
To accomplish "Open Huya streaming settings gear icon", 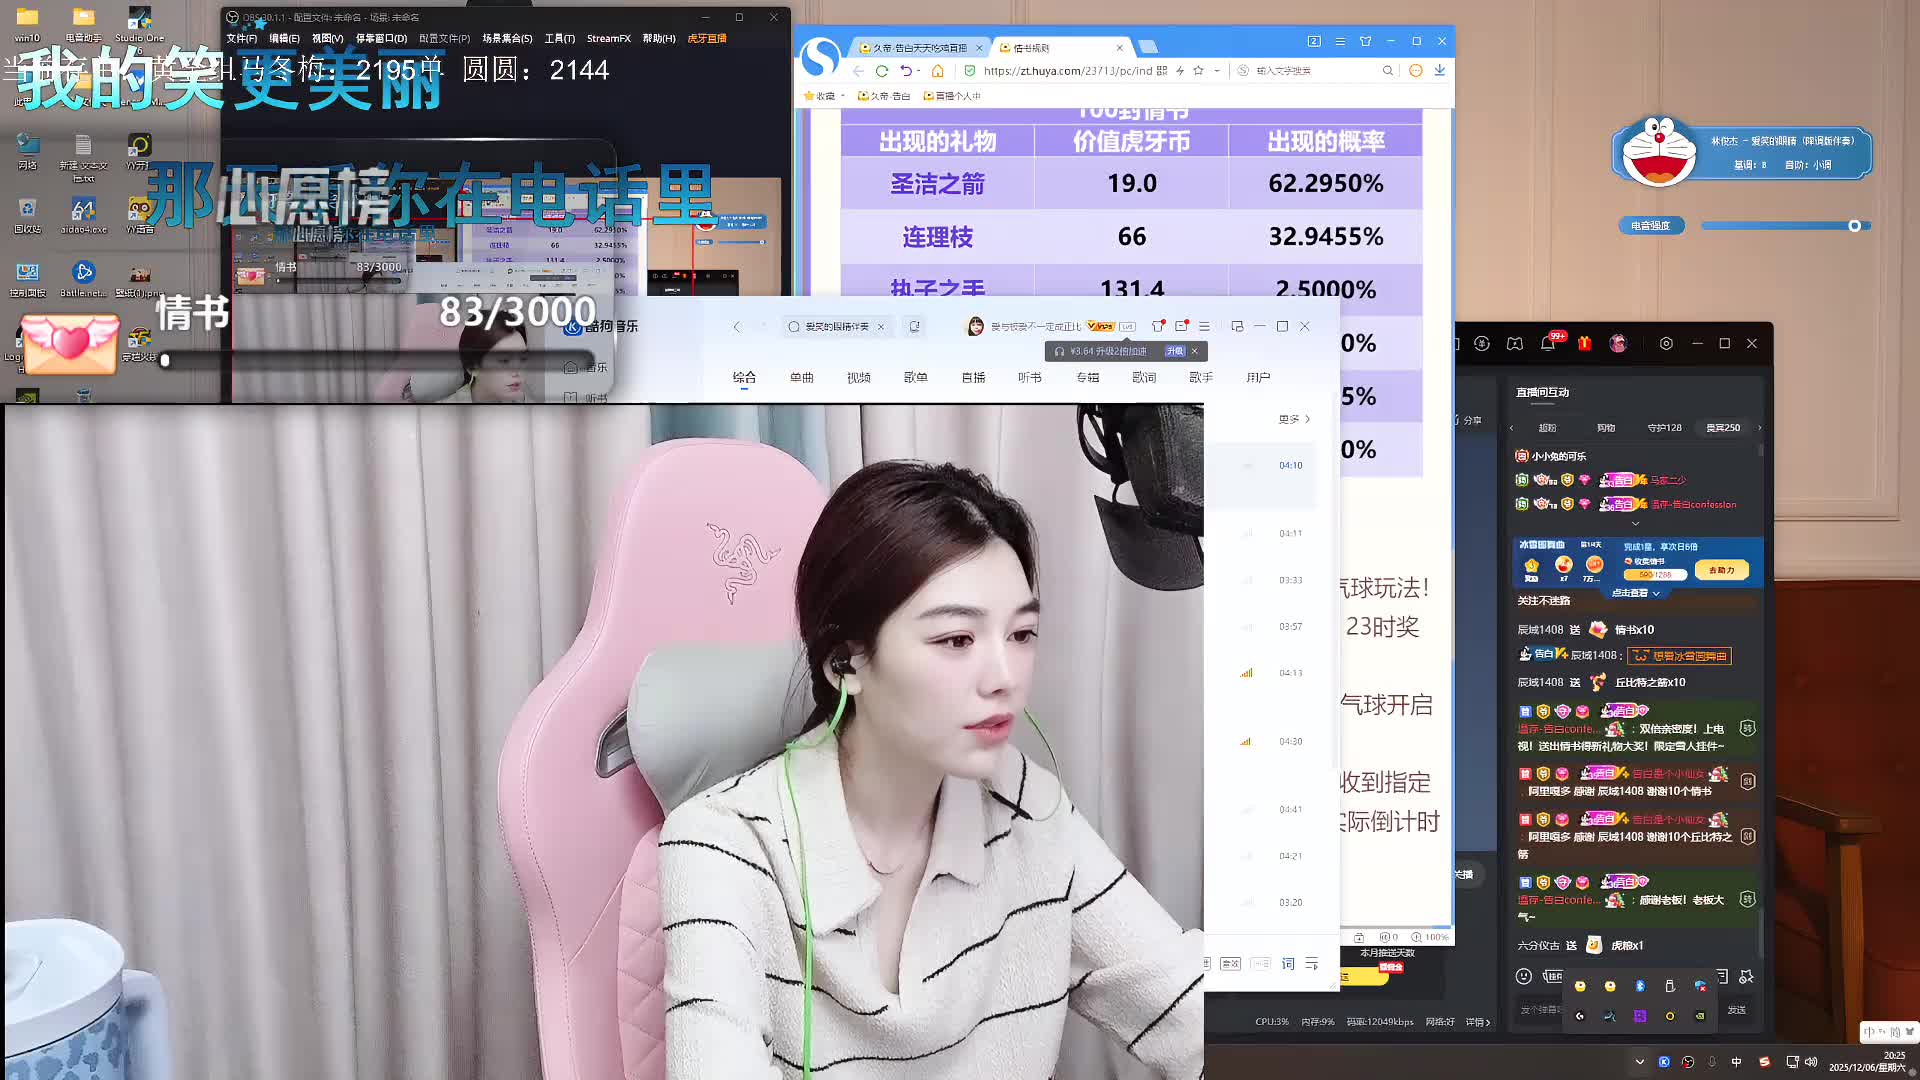I will pos(1666,344).
